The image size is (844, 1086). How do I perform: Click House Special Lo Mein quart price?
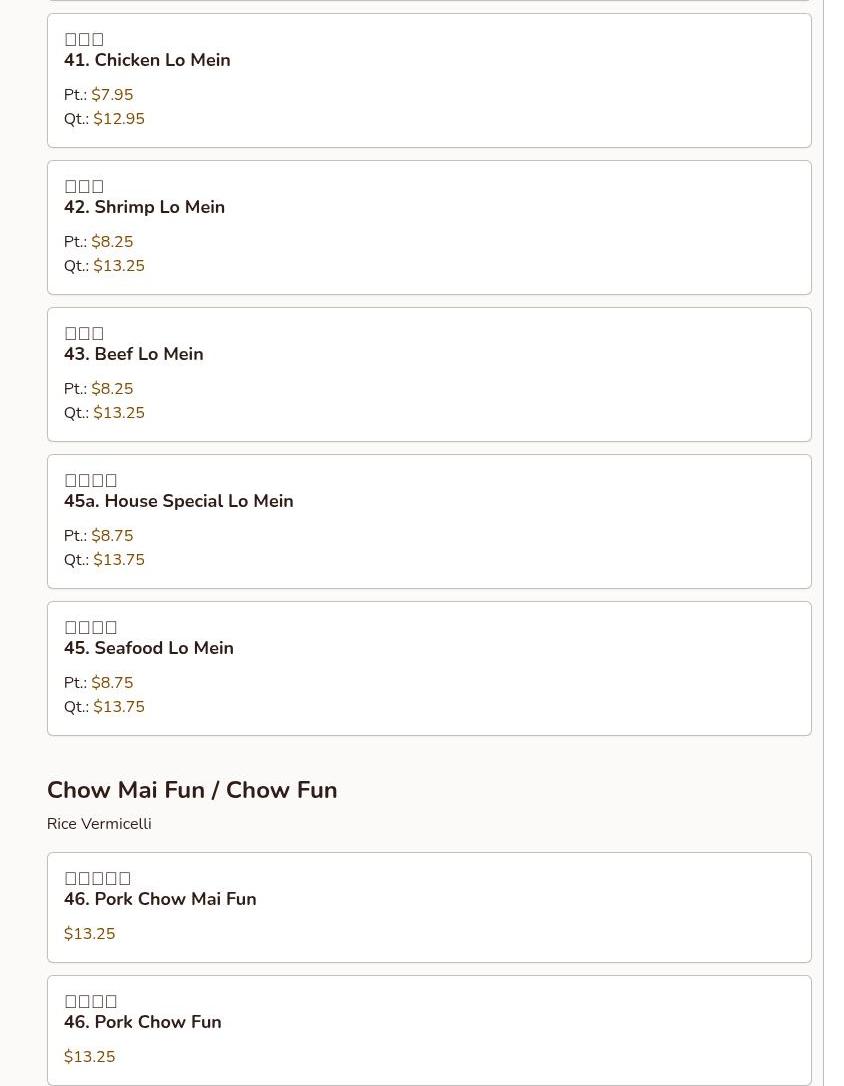coord(119,560)
